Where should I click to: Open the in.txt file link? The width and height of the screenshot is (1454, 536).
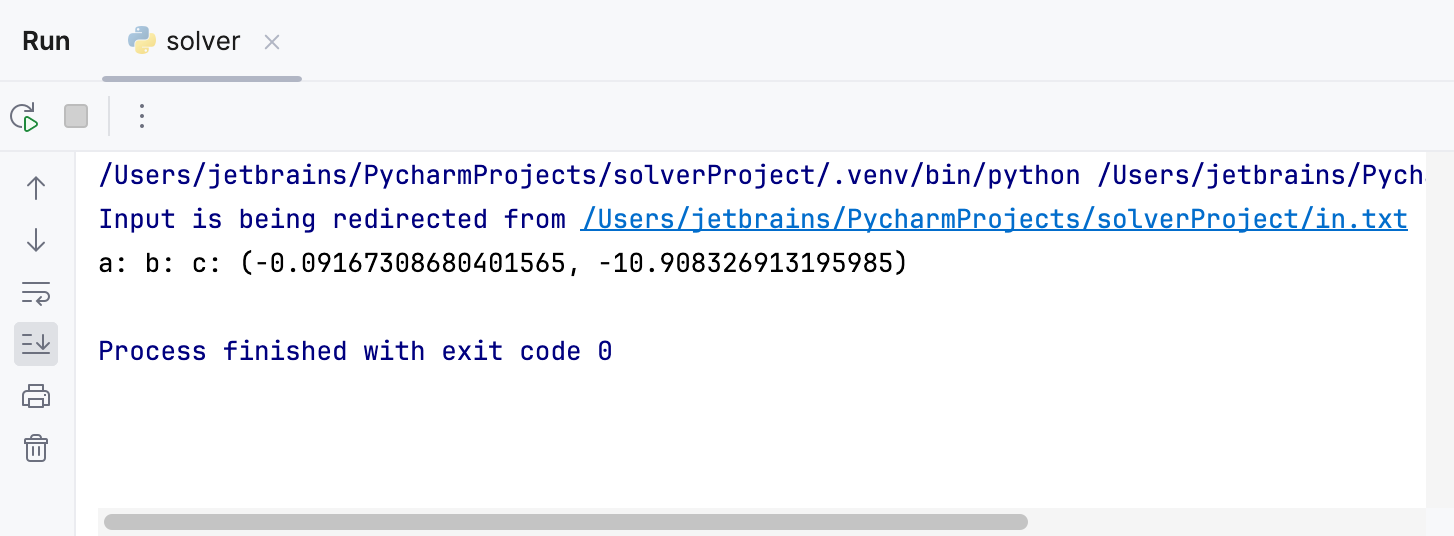point(994,219)
